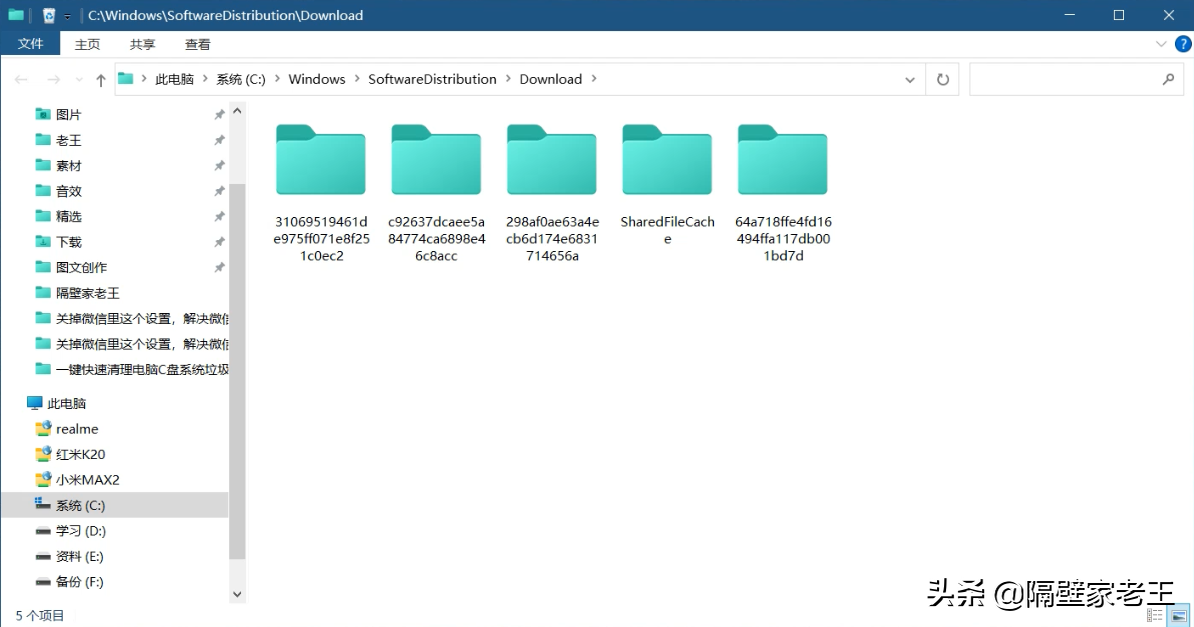Navigate to SoftwareDistribution in breadcrumb

[432, 79]
